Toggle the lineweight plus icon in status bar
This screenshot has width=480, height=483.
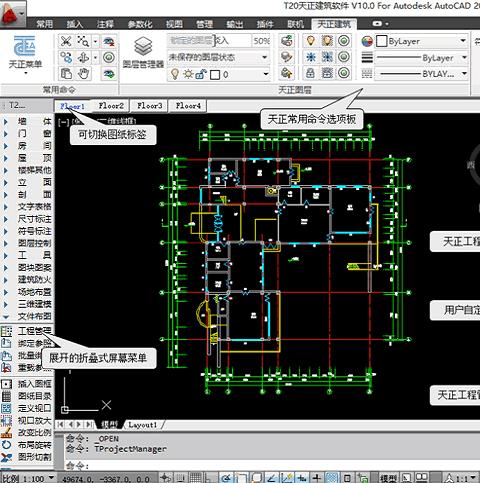pyautogui.click(x=317, y=478)
